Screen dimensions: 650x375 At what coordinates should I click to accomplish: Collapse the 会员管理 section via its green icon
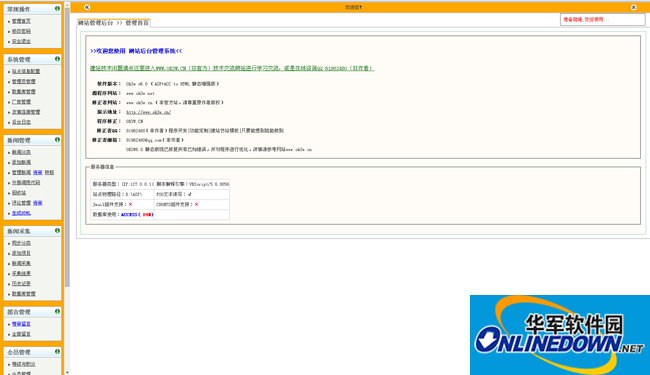click(x=57, y=351)
